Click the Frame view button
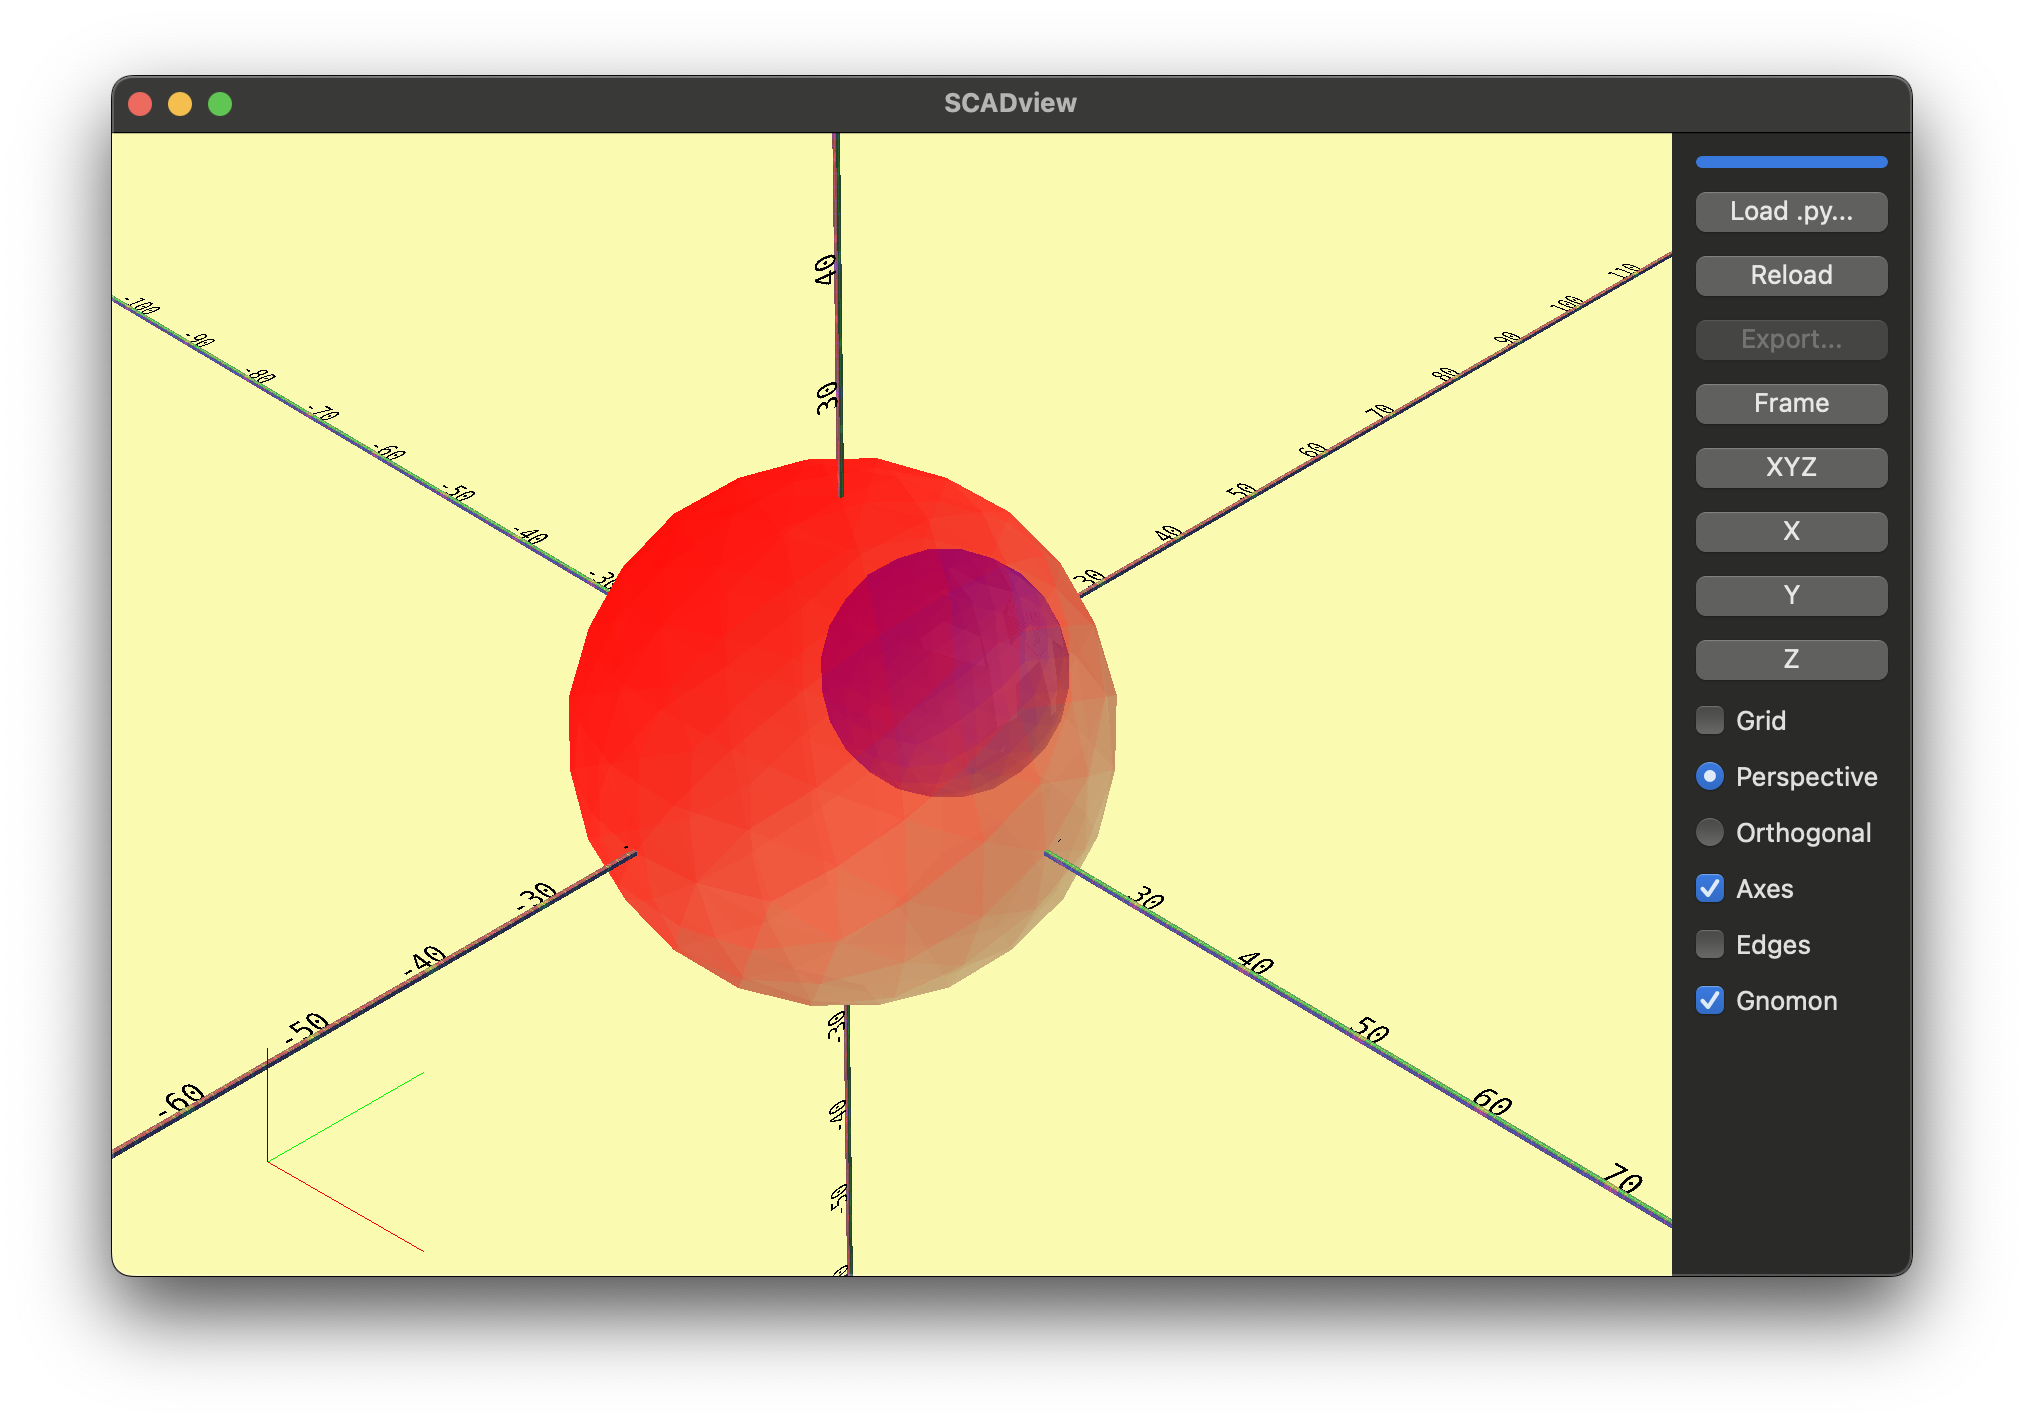The image size is (2024, 1424). [x=1790, y=404]
